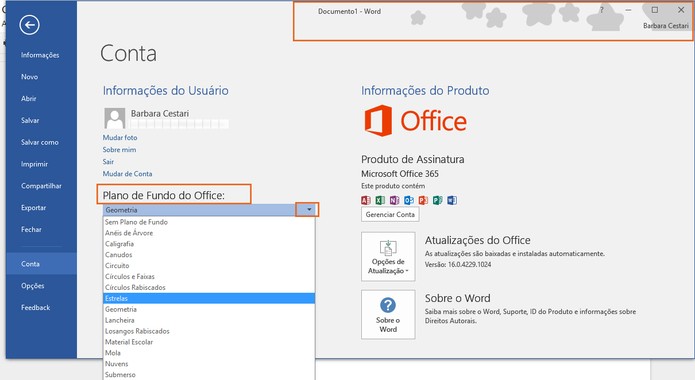Select Geometria in the dropdown list

(x=209, y=309)
